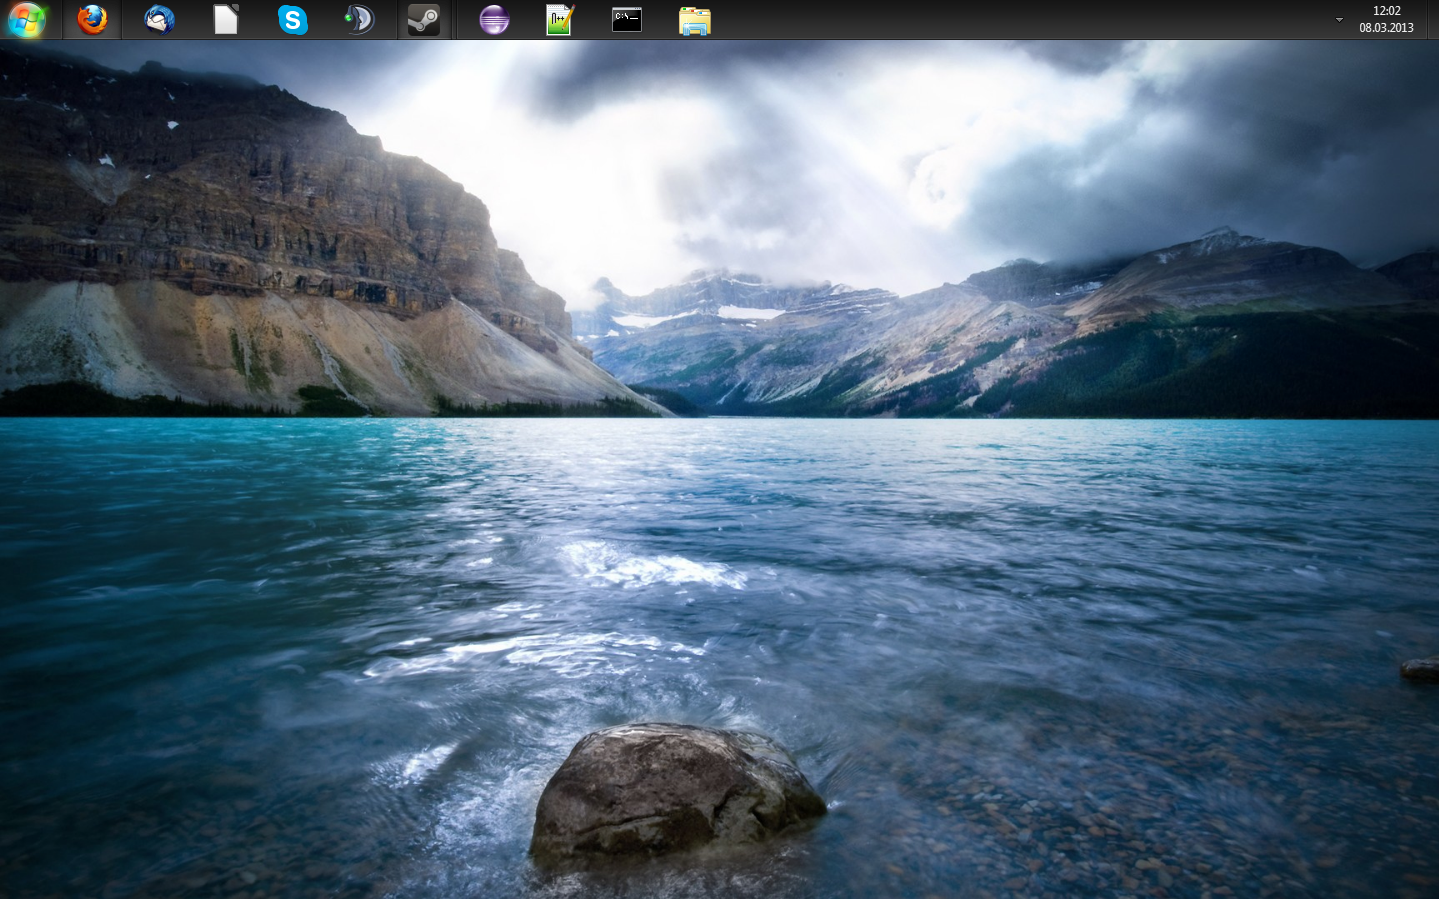This screenshot has height=899, width=1439.
Task: Click the date 08.03.2013
Action: 1386,28
